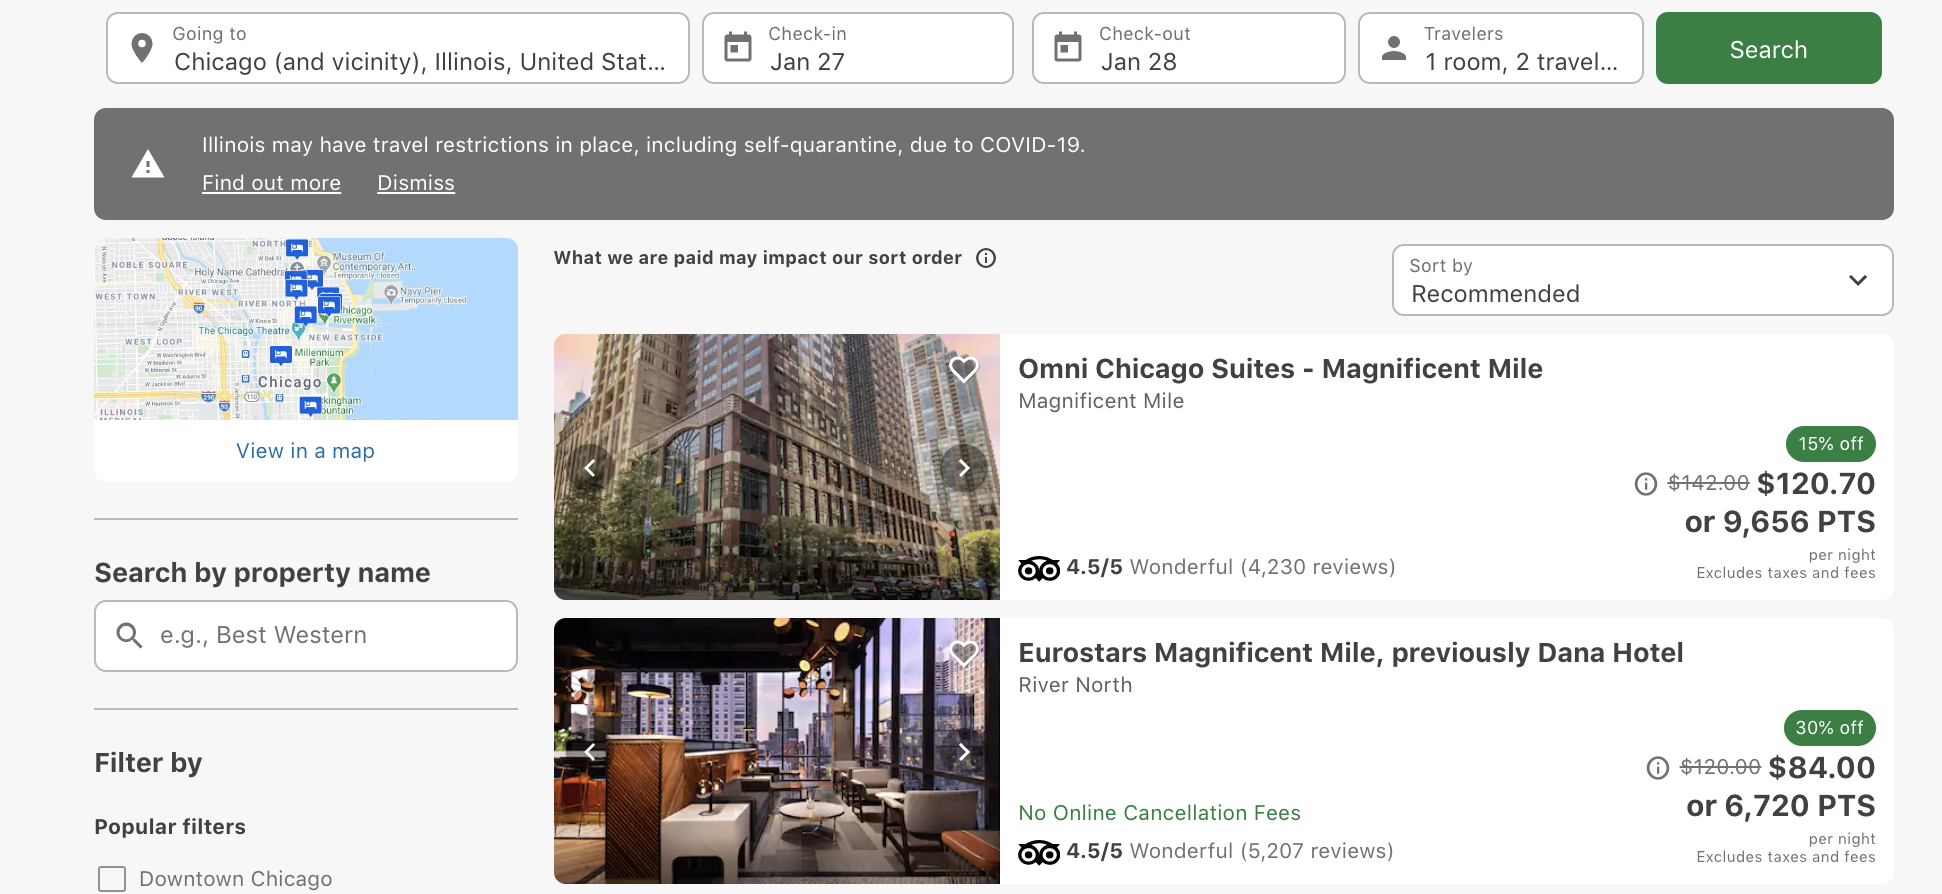Open Omni Chicago Suites building photo
Screen dimensions: 1942x894
point(777,467)
